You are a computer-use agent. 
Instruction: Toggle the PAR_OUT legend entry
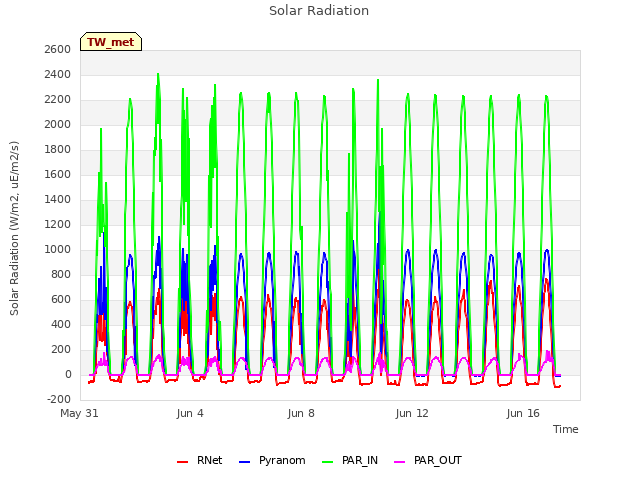point(428,460)
